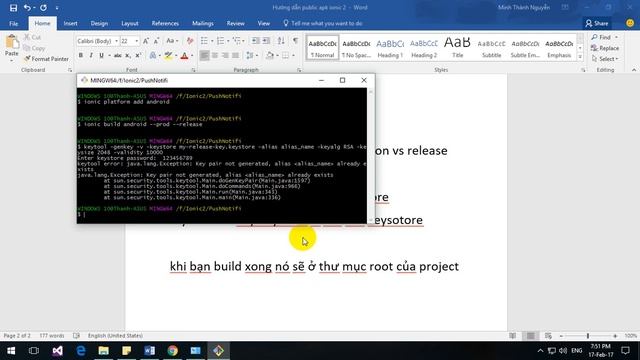The height and width of the screenshot is (360, 640).
Task: Open Windows Start menu
Action: click(x=11, y=351)
